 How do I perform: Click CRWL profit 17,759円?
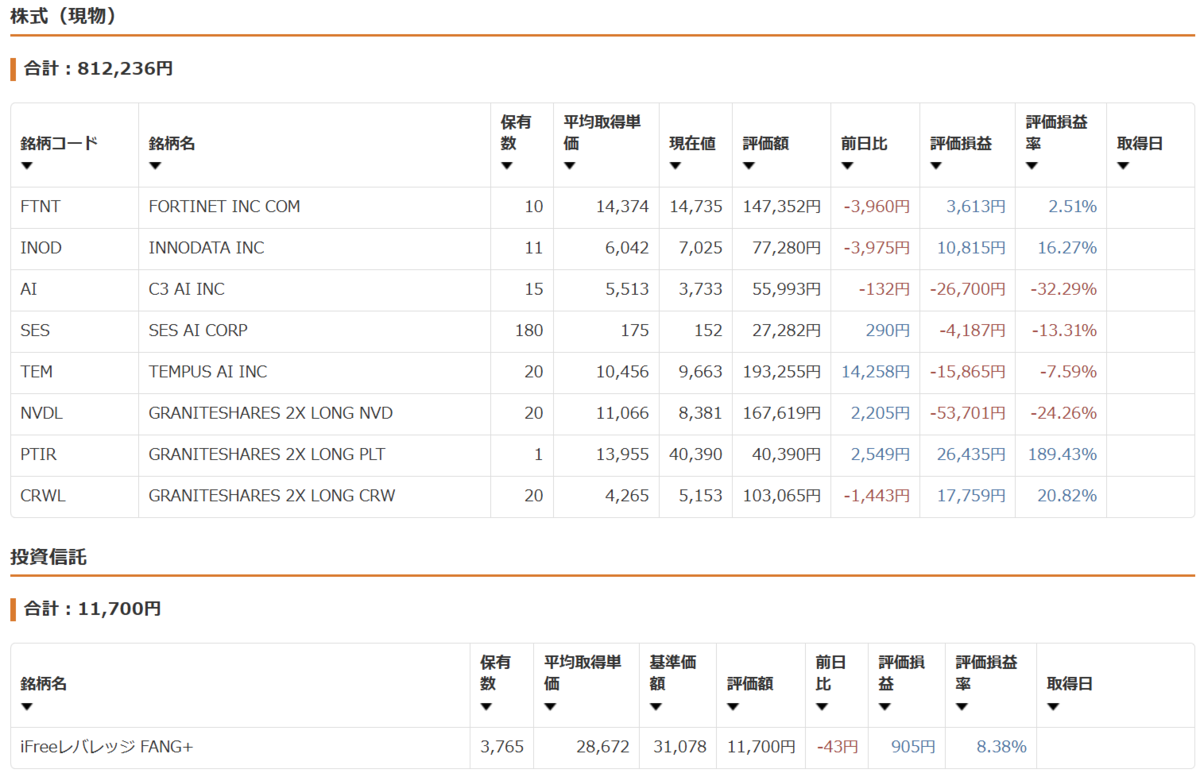pos(971,495)
